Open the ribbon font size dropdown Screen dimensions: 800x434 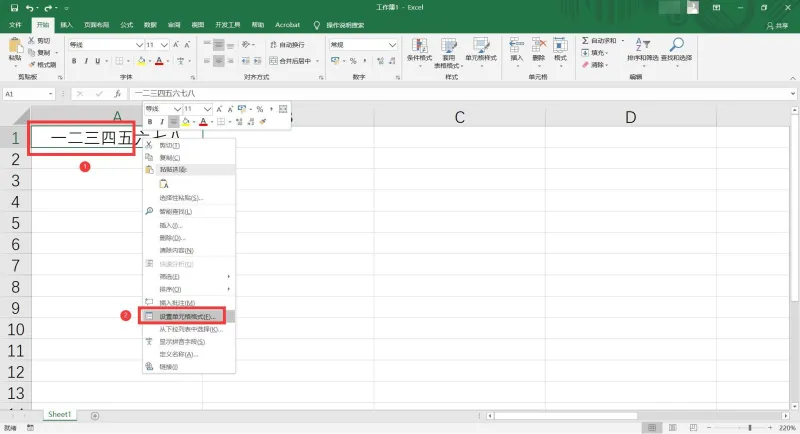[x=164, y=45]
